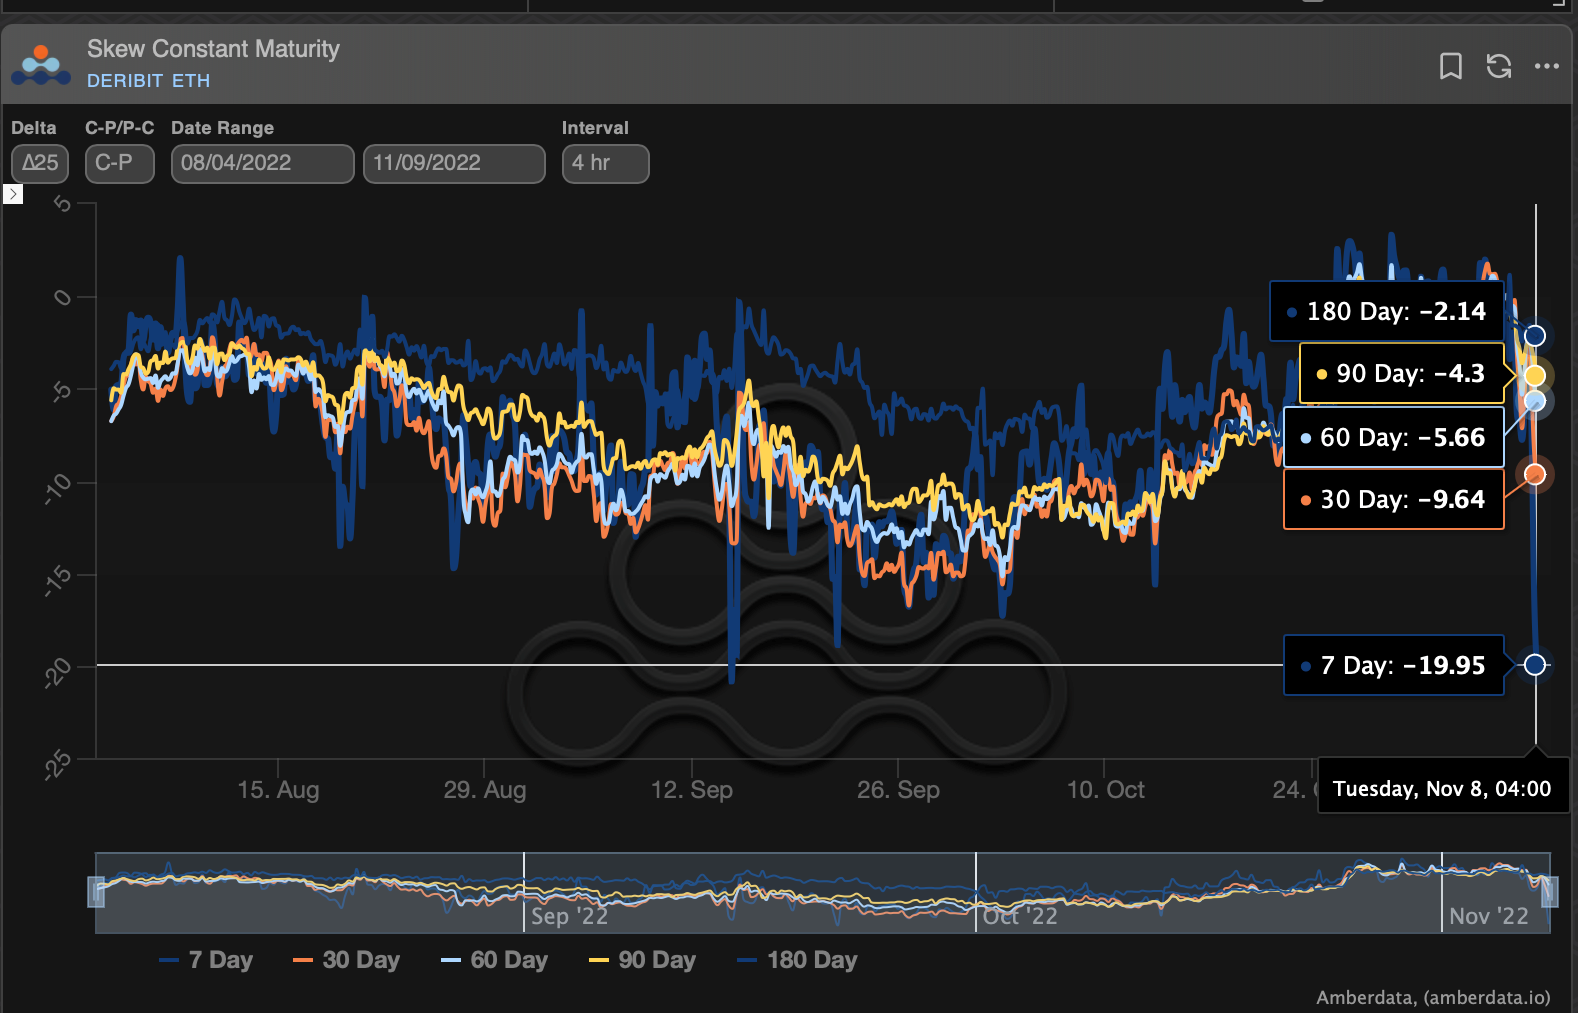Click the end date field 11/09/2022
The image size is (1578, 1013).
tap(454, 163)
